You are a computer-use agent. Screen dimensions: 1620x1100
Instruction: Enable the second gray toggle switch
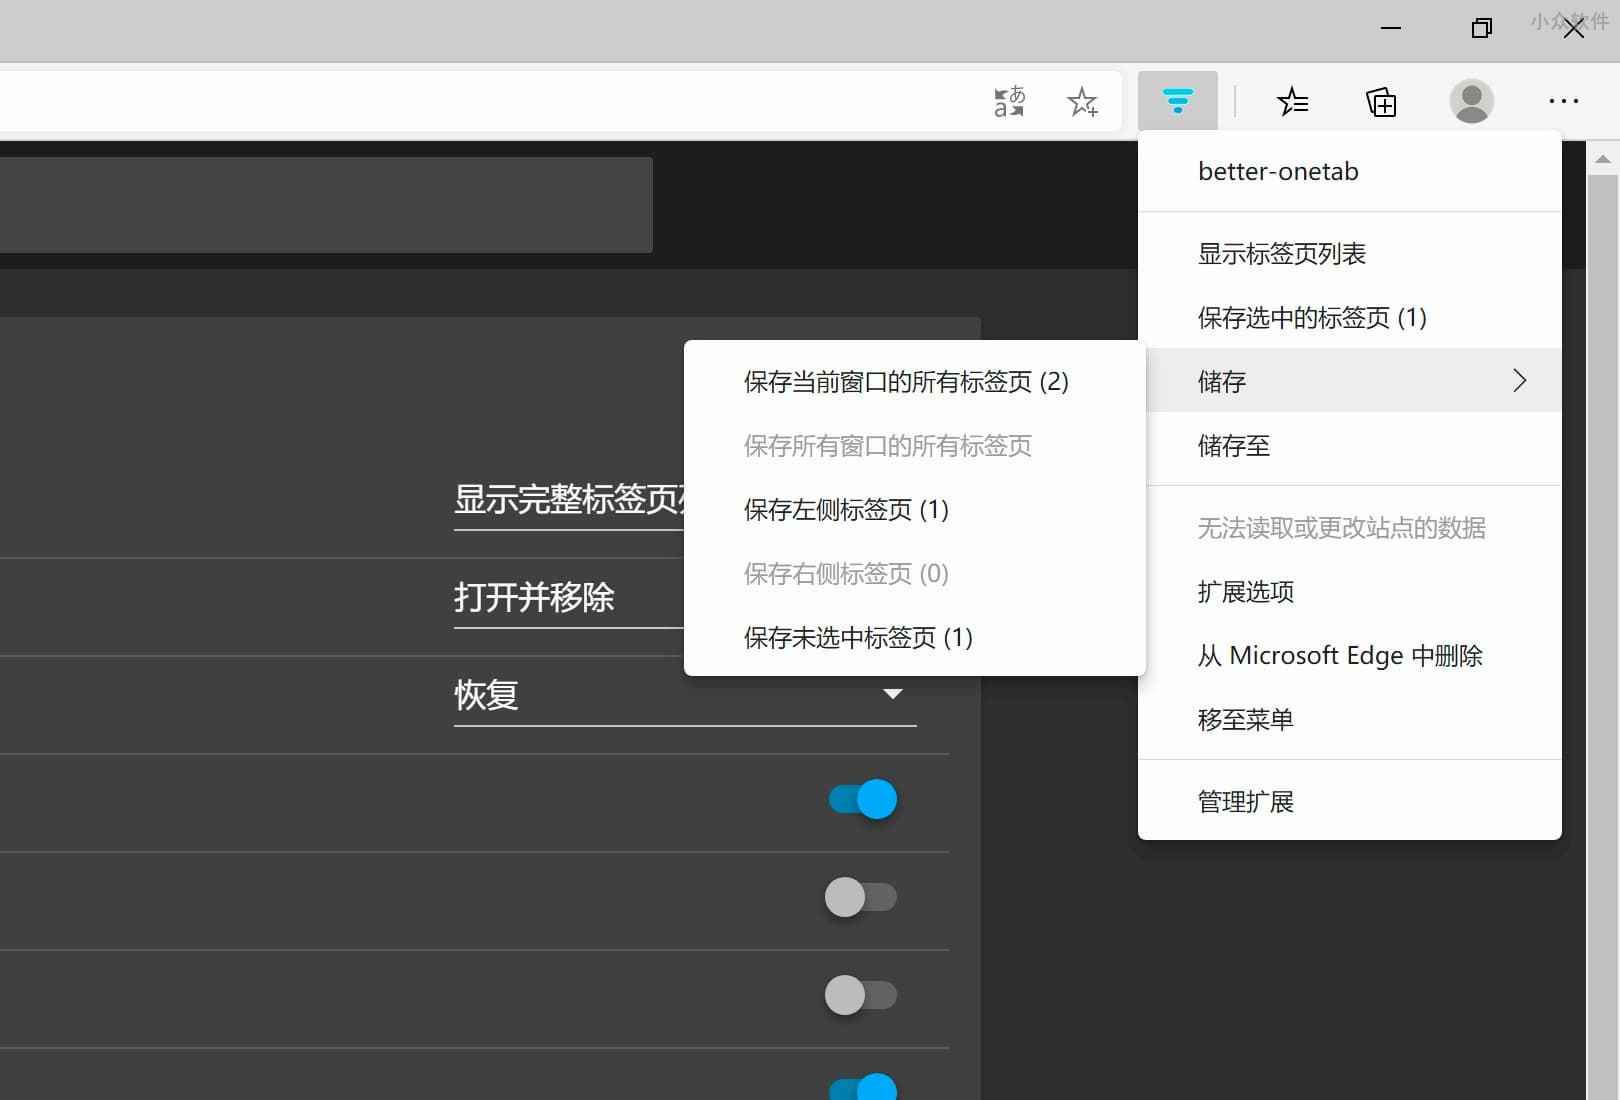click(x=861, y=995)
